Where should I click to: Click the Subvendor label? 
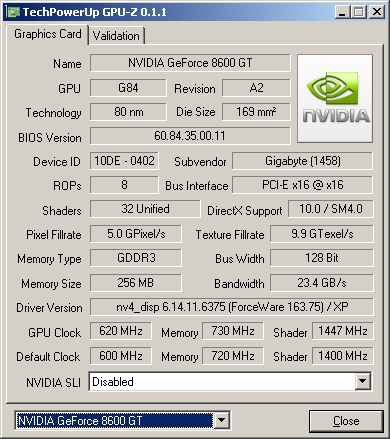coord(200,162)
